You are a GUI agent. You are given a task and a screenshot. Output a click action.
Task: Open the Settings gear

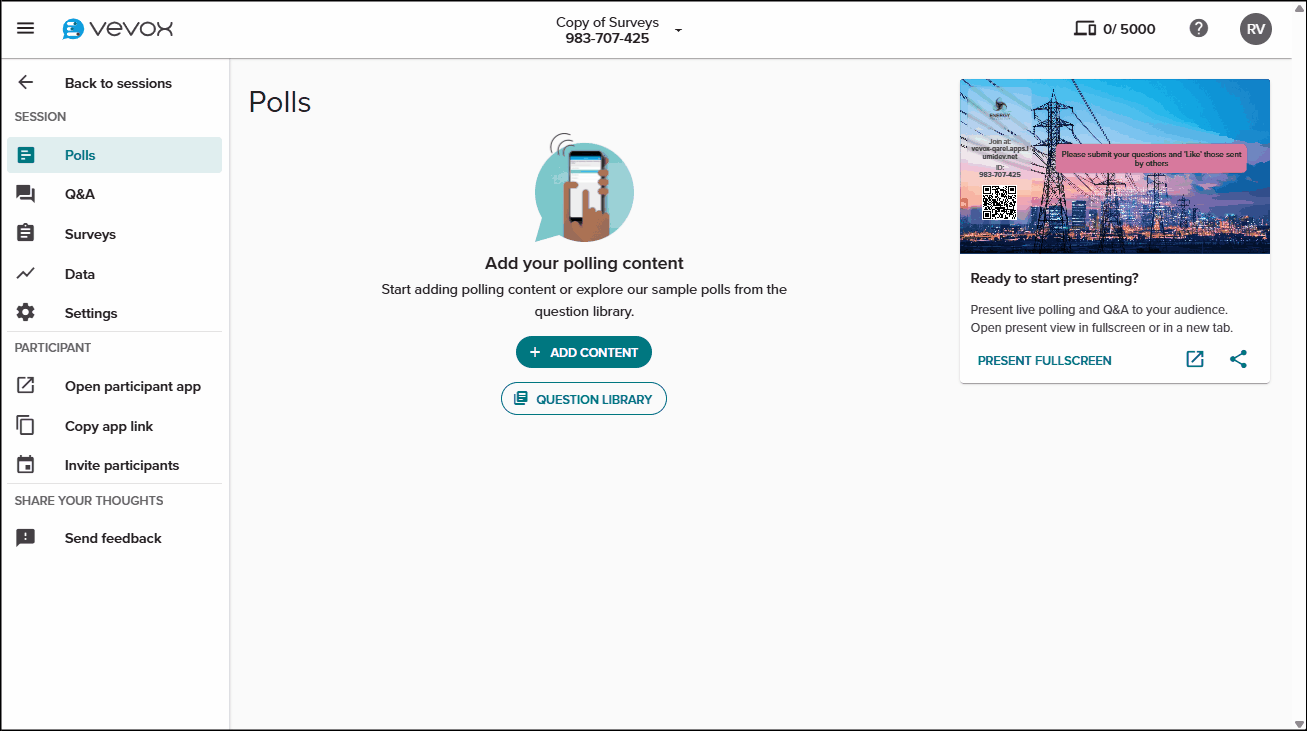point(26,312)
